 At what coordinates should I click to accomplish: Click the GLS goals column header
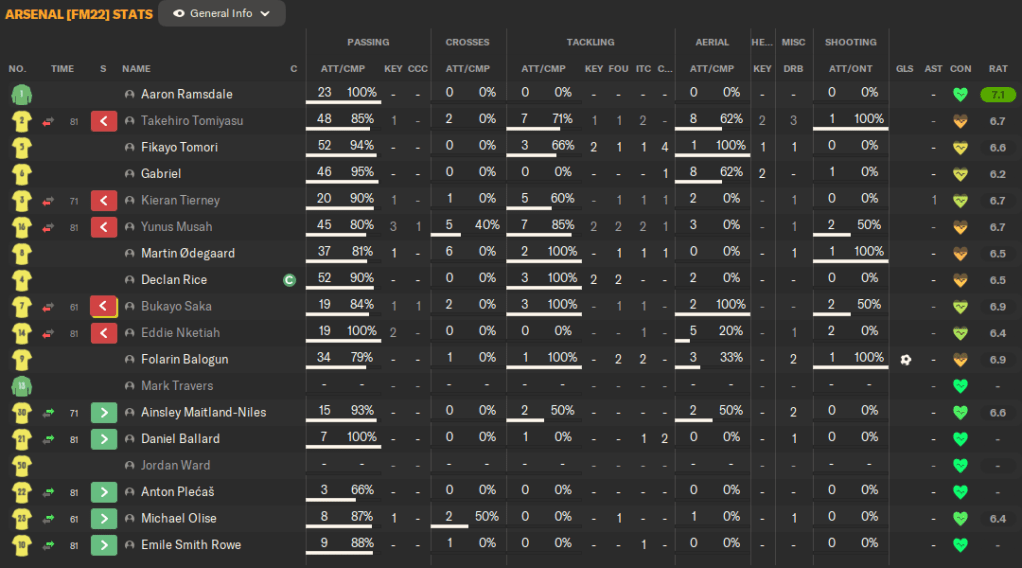pos(904,69)
